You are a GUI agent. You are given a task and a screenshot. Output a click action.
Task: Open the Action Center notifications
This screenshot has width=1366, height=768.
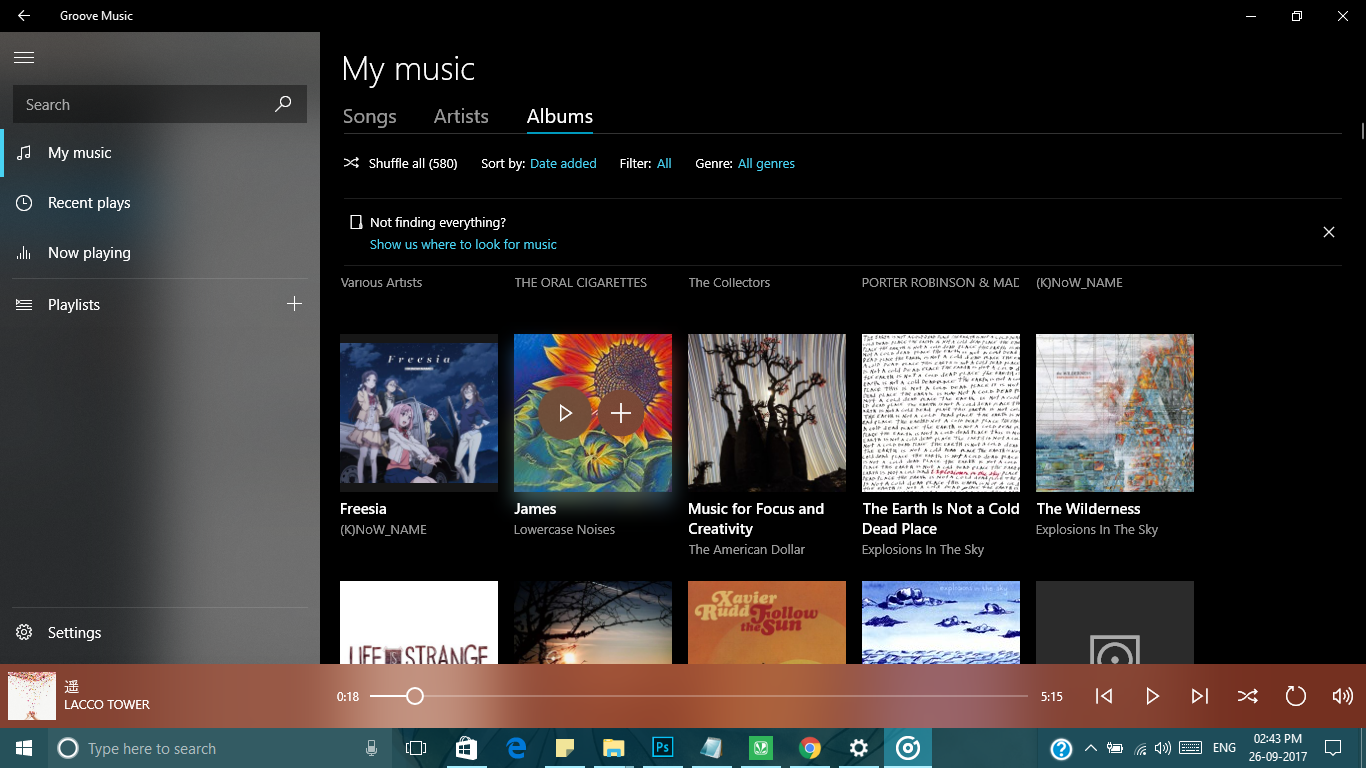tap(1332, 748)
